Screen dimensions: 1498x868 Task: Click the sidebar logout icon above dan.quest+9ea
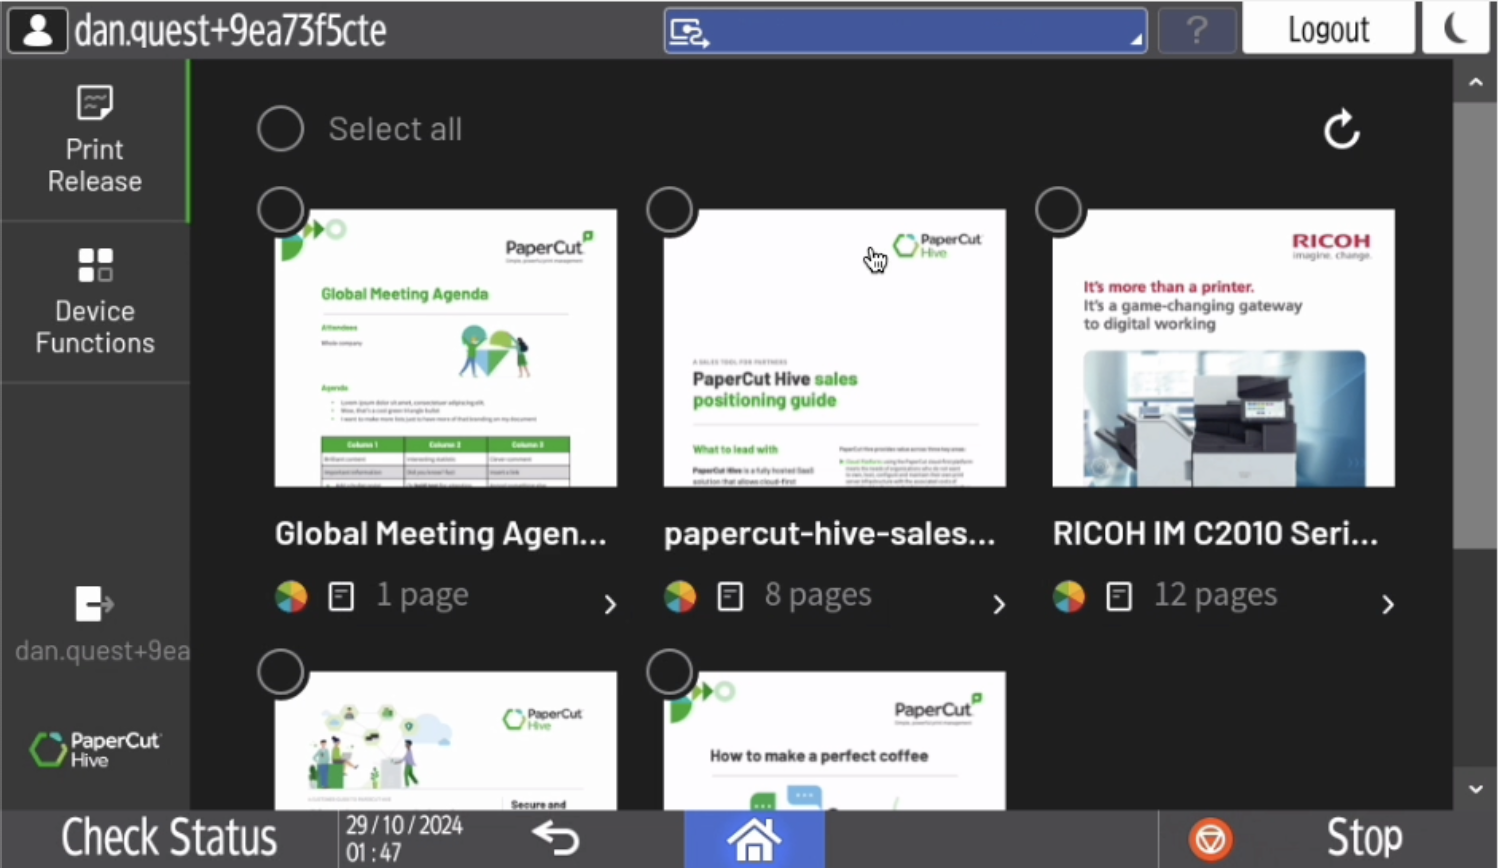[x=94, y=604]
